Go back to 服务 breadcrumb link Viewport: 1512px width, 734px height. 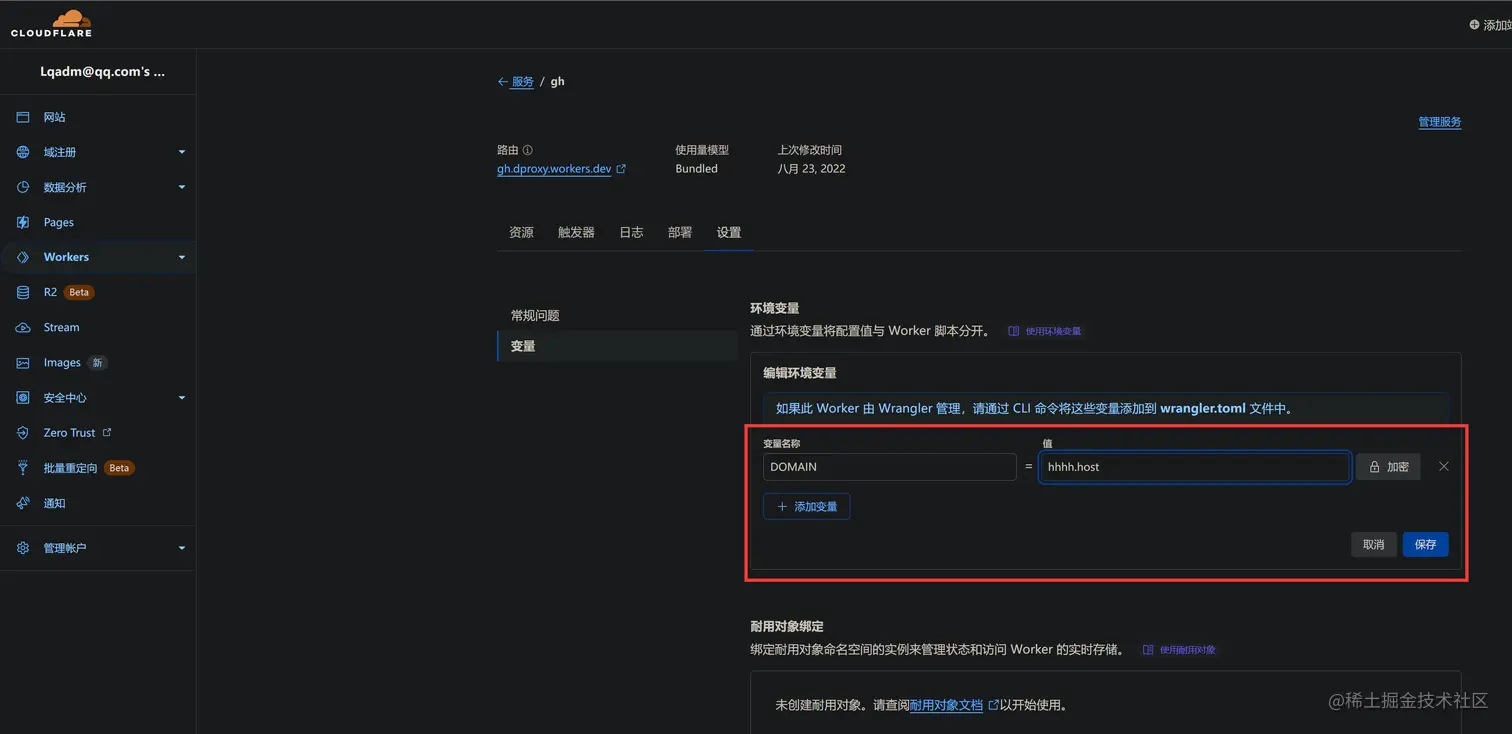(x=522, y=82)
